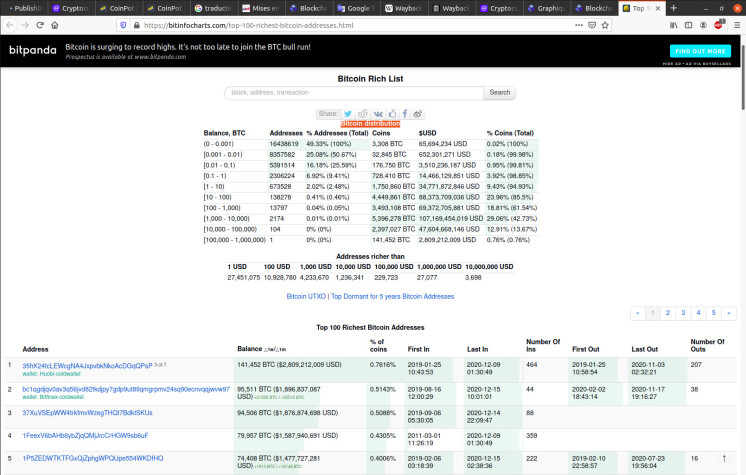
Task: Share the page on Weibo
Action: [x=417, y=114]
